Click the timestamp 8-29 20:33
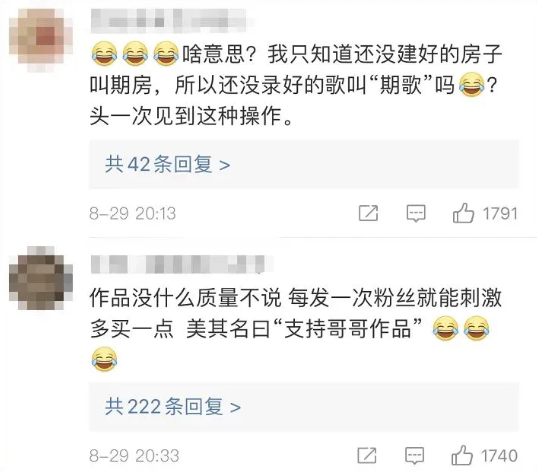Image resolution: width=537 pixels, height=471 pixels. pyautogui.click(x=134, y=456)
